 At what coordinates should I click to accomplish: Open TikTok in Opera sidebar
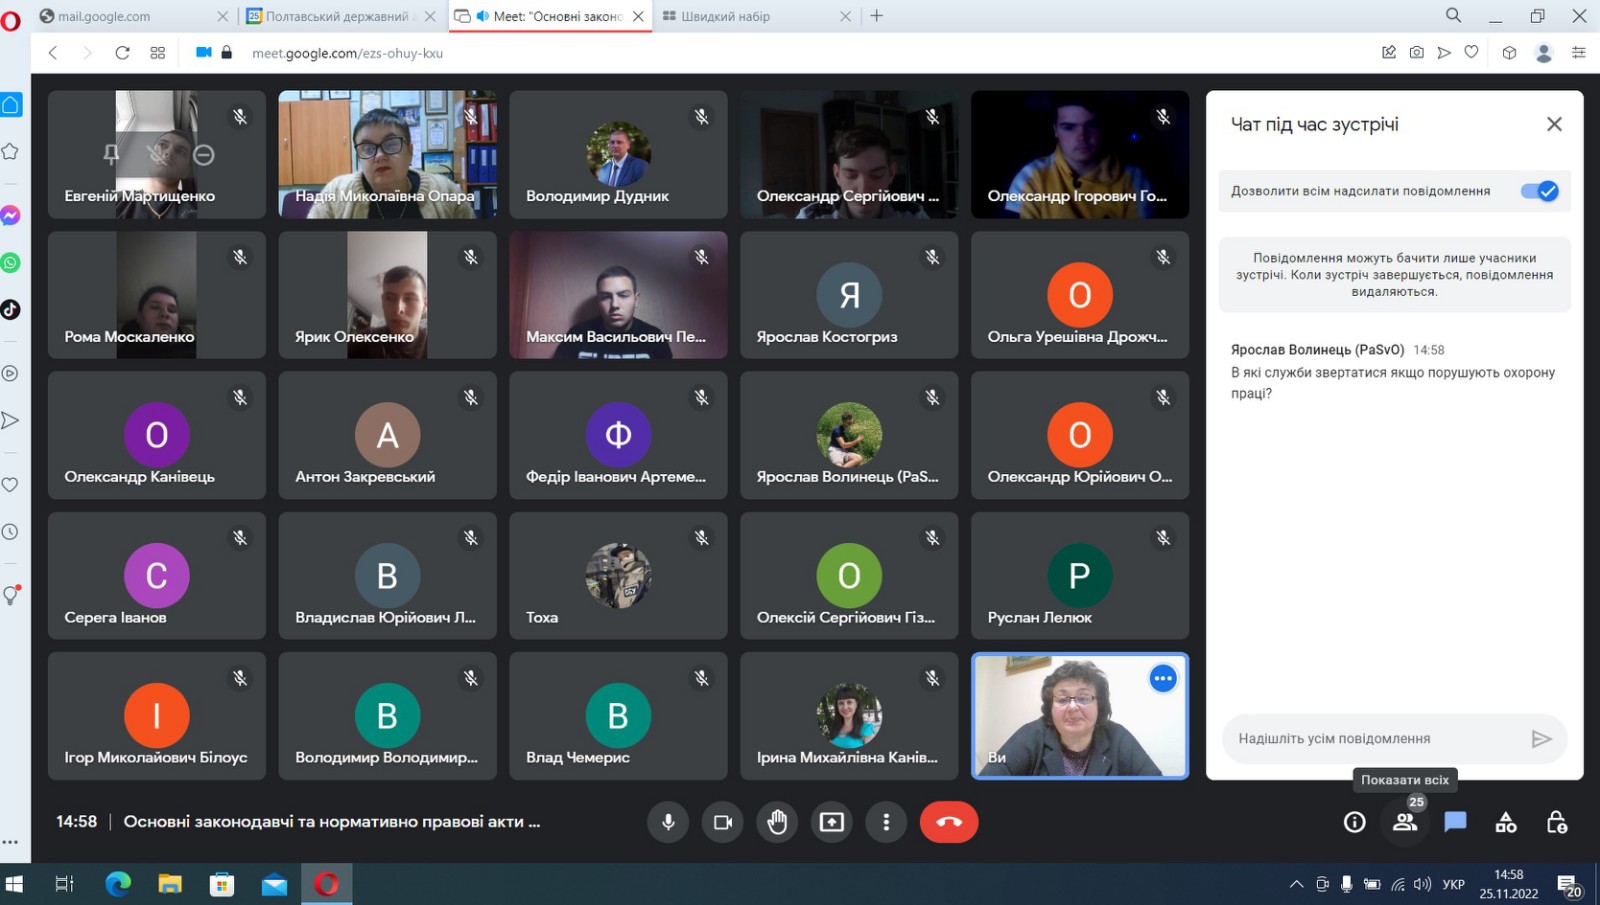click(x=10, y=310)
